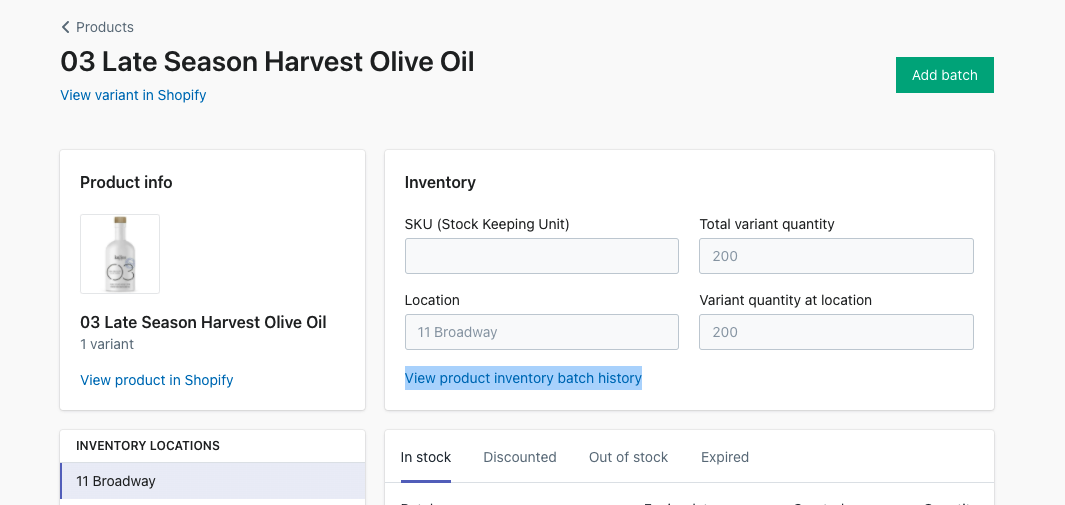Open the View product in Shopify link

coord(157,380)
